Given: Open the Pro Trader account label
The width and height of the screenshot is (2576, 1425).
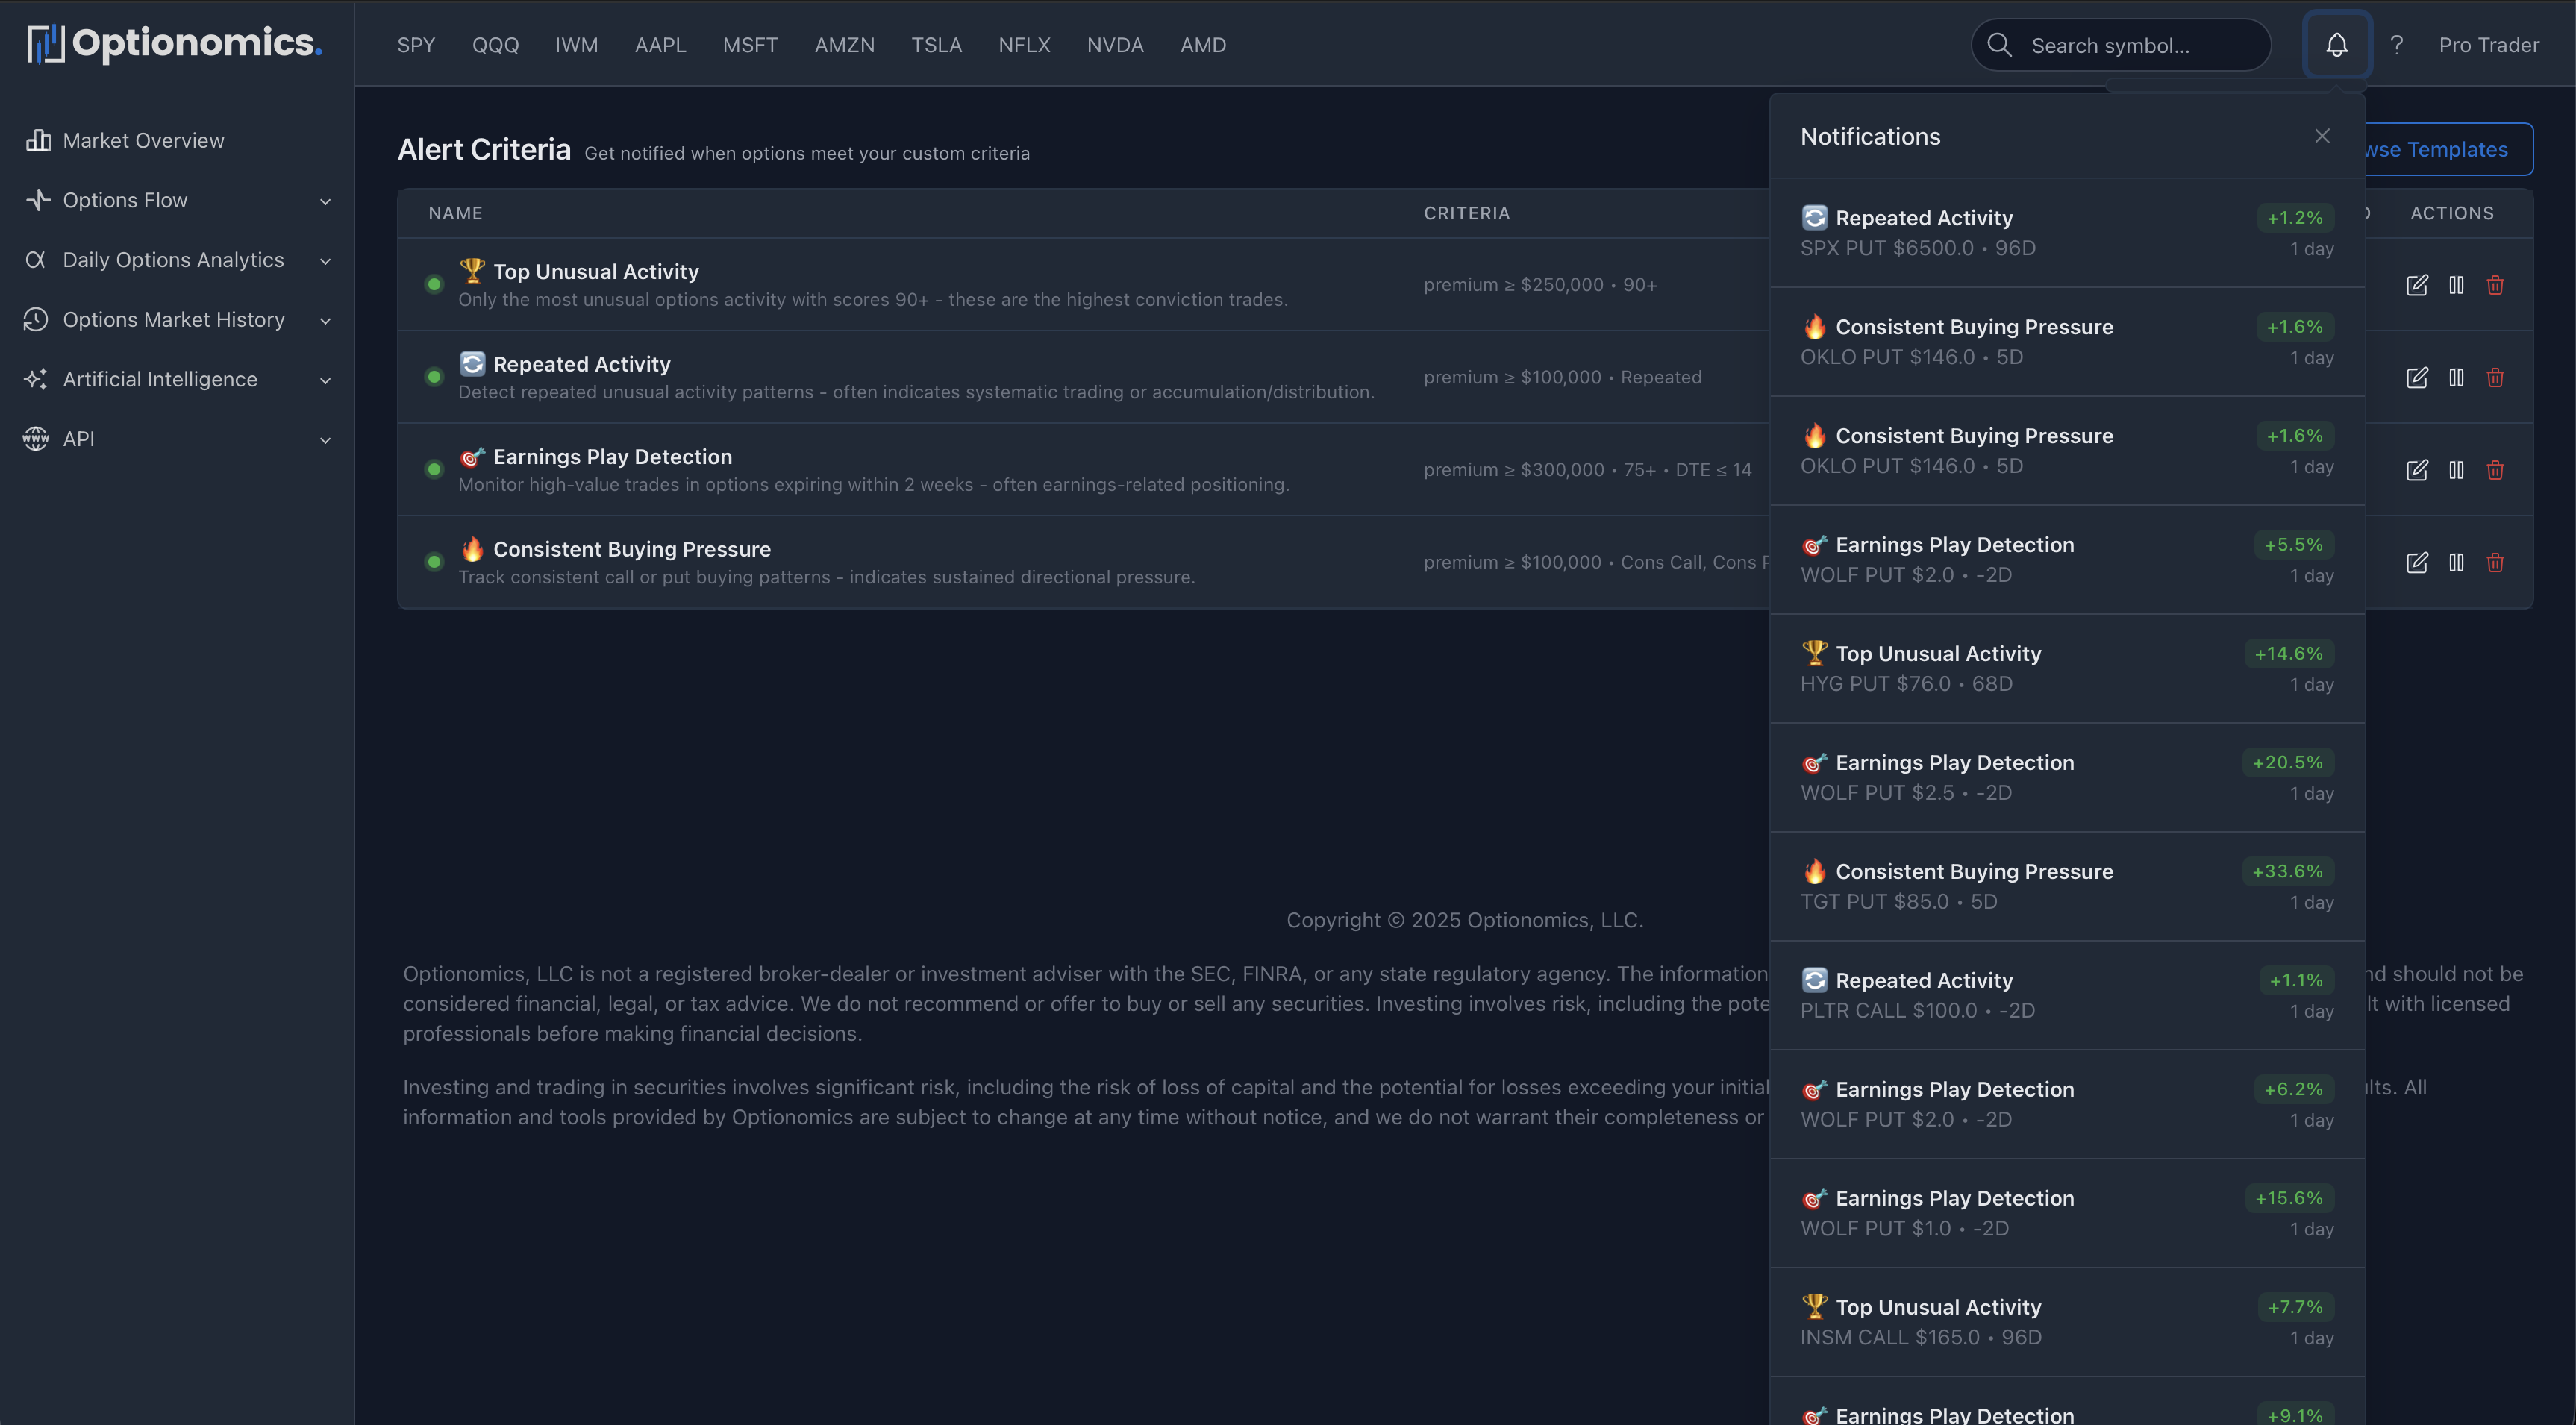Looking at the screenshot, I should (x=2489, y=44).
